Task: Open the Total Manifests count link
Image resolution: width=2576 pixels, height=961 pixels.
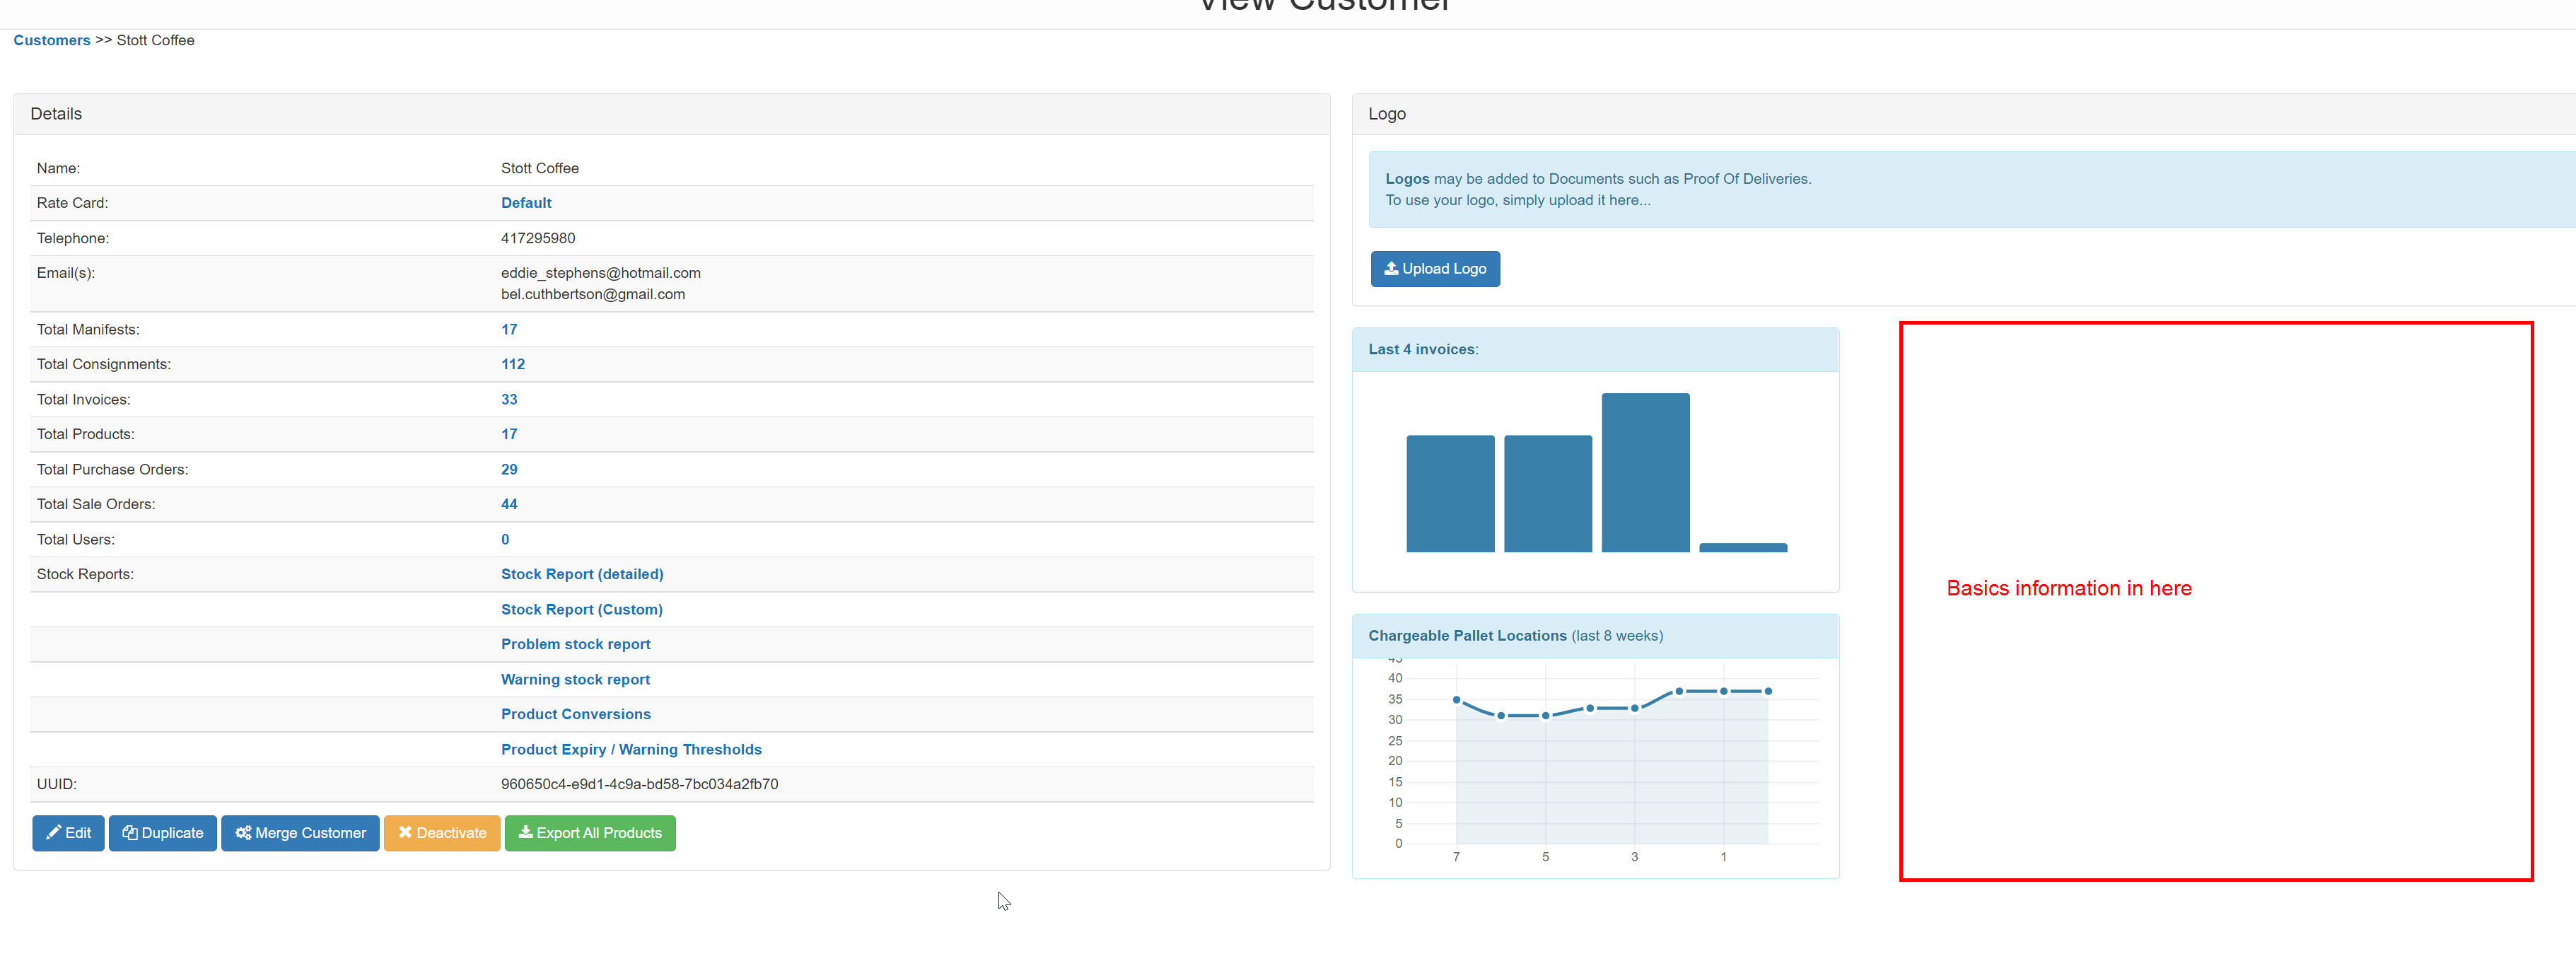Action: [x=509, y=329]
